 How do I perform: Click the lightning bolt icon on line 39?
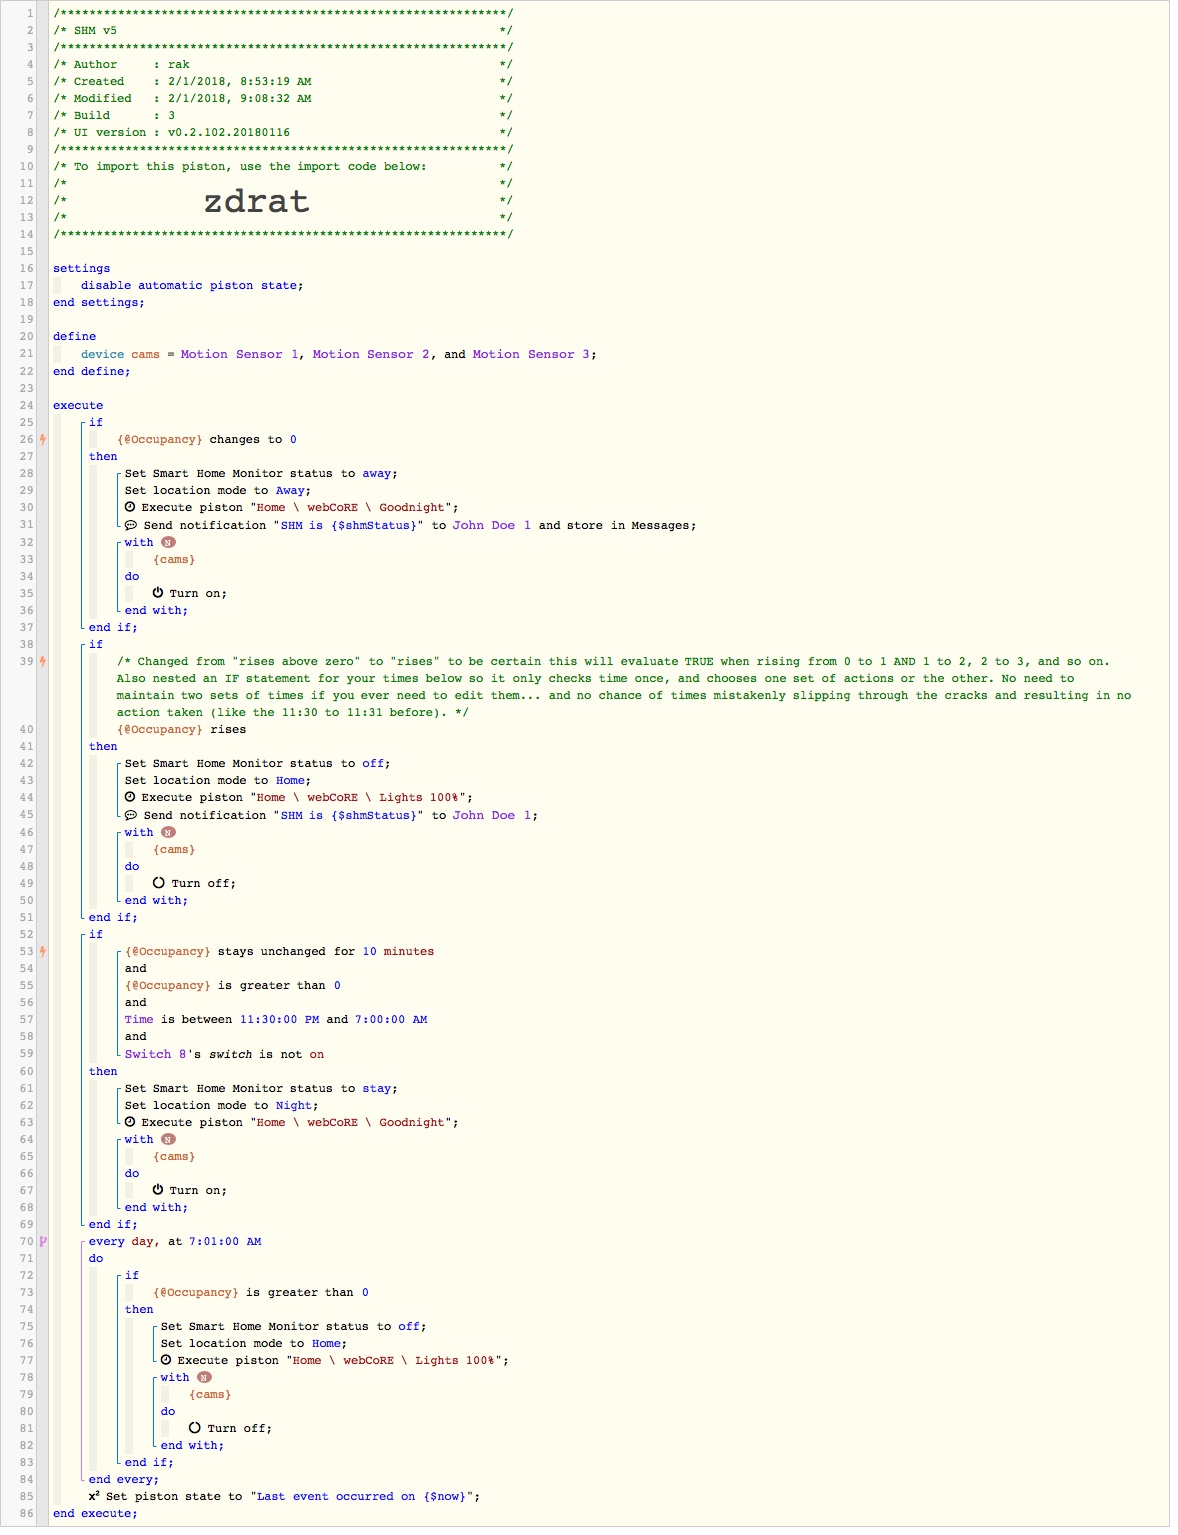[x=43, y=662]
